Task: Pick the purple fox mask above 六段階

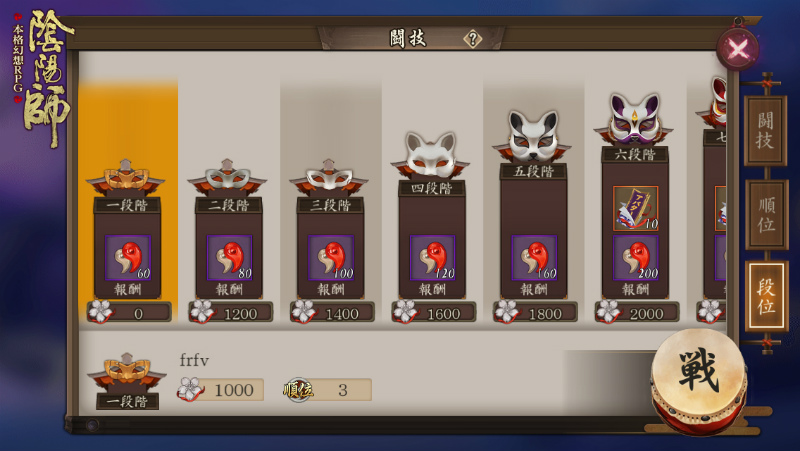Action: (x=634, y=119)
